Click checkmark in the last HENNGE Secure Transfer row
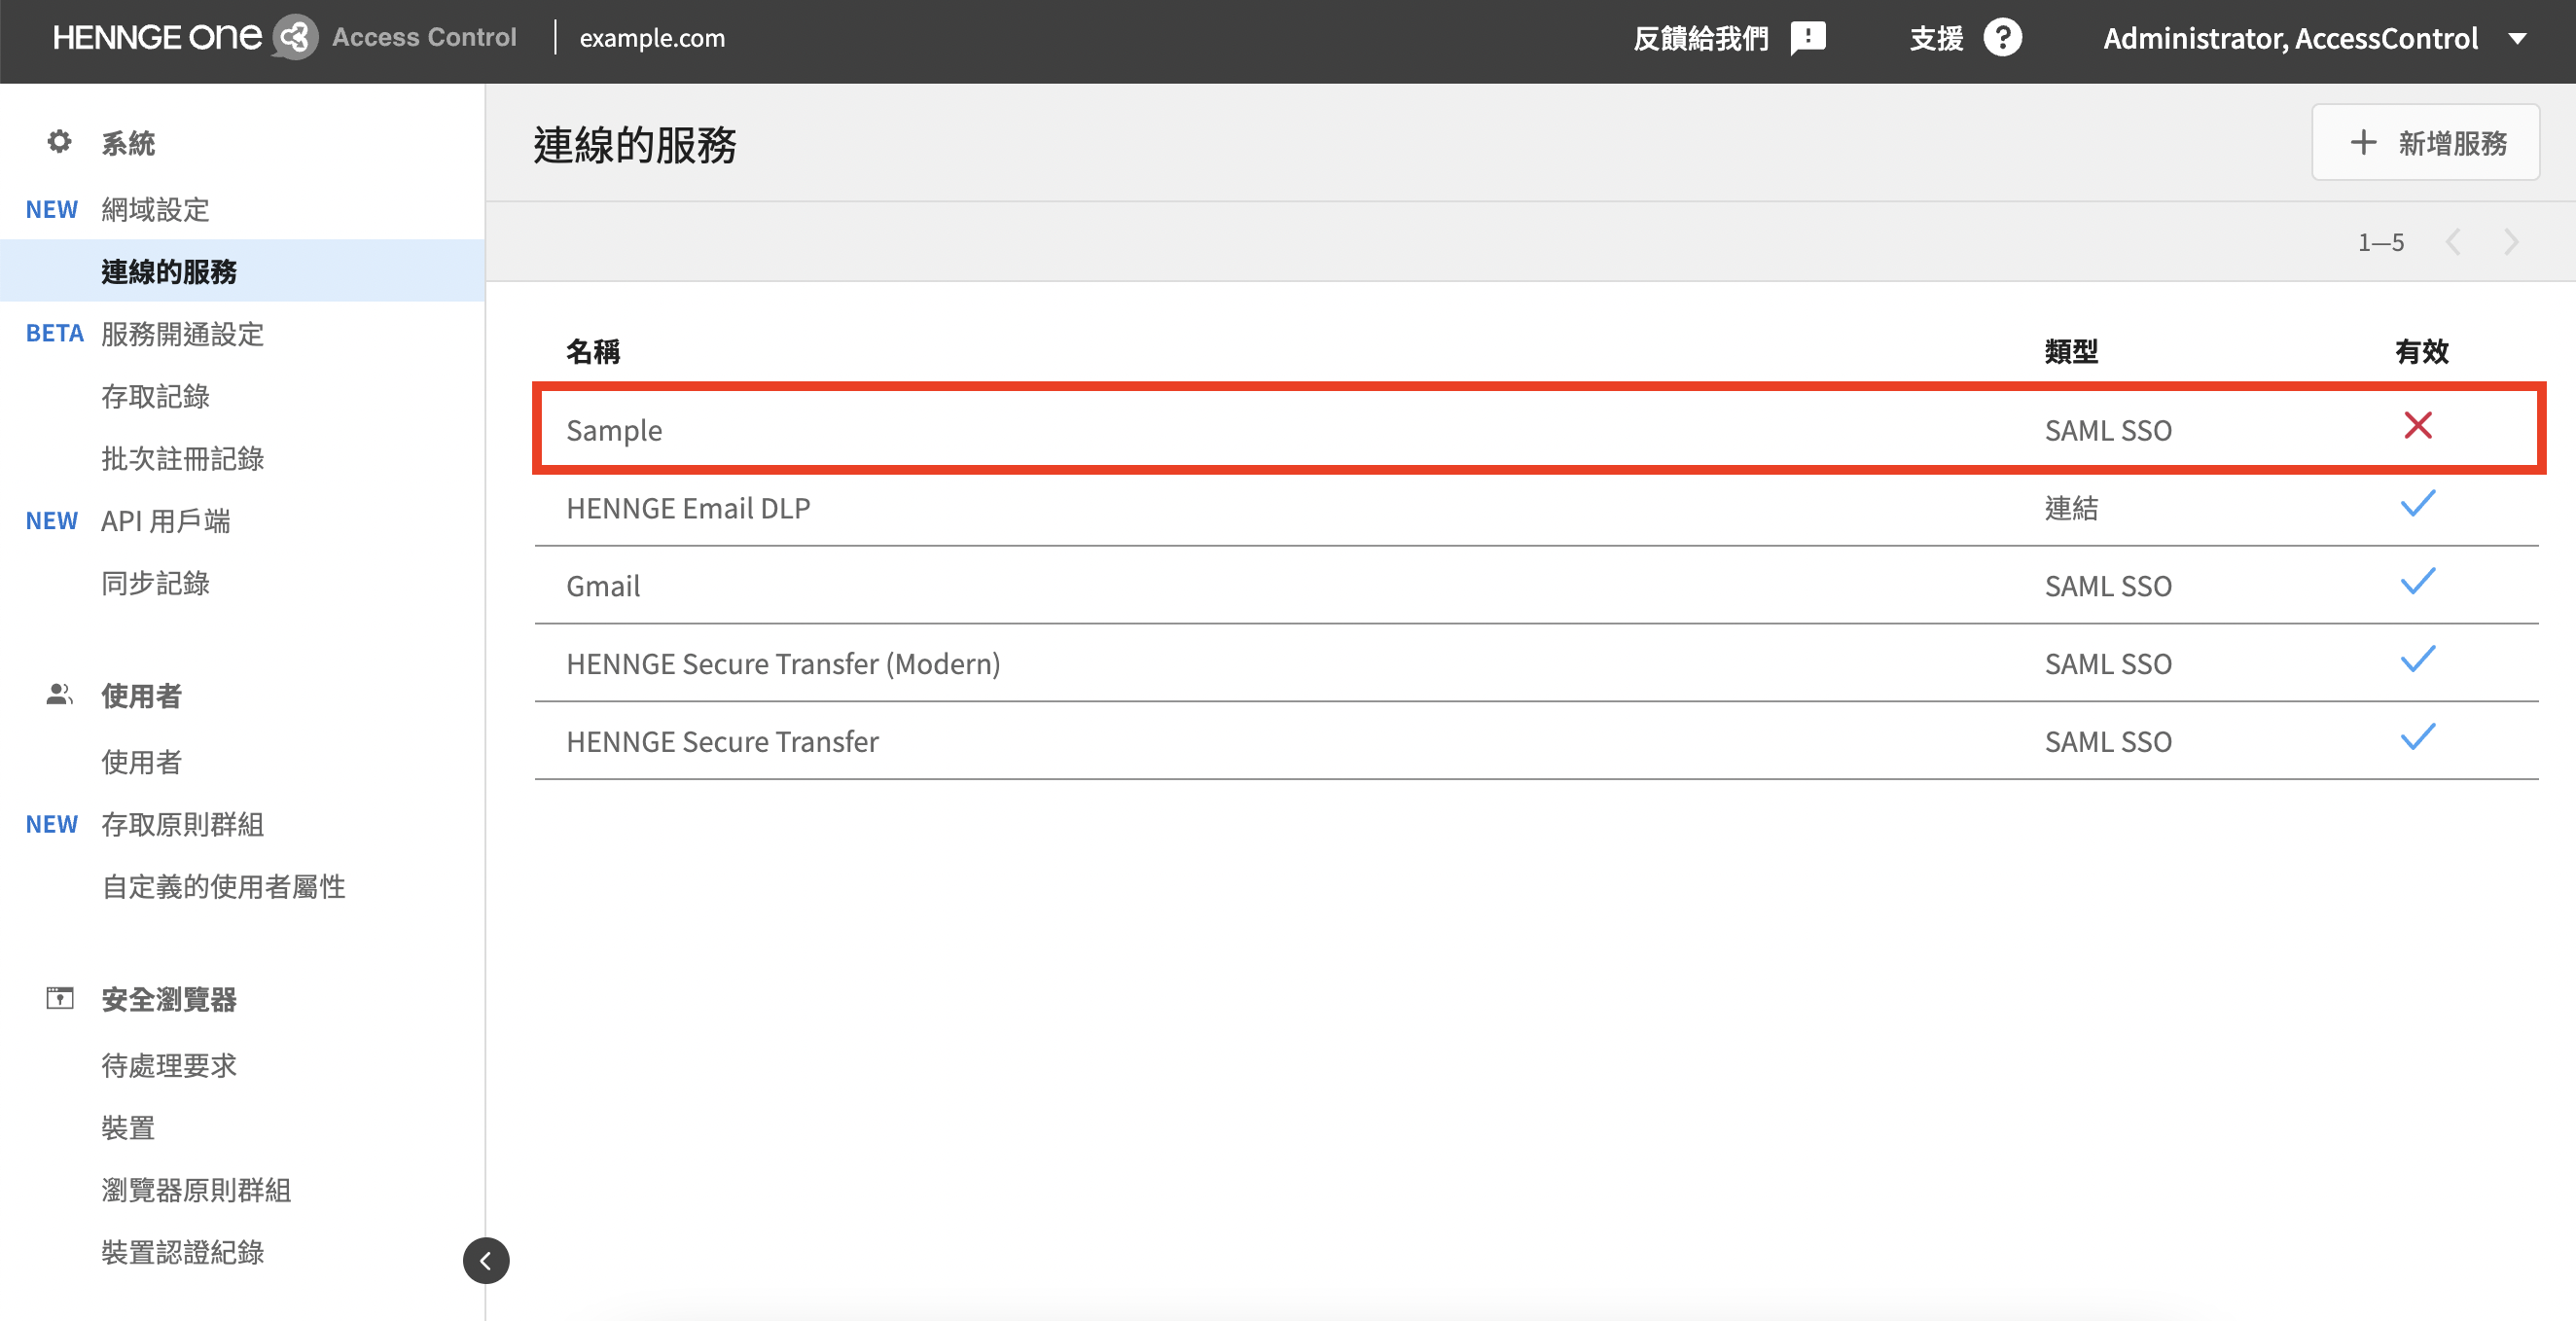 2418,738
